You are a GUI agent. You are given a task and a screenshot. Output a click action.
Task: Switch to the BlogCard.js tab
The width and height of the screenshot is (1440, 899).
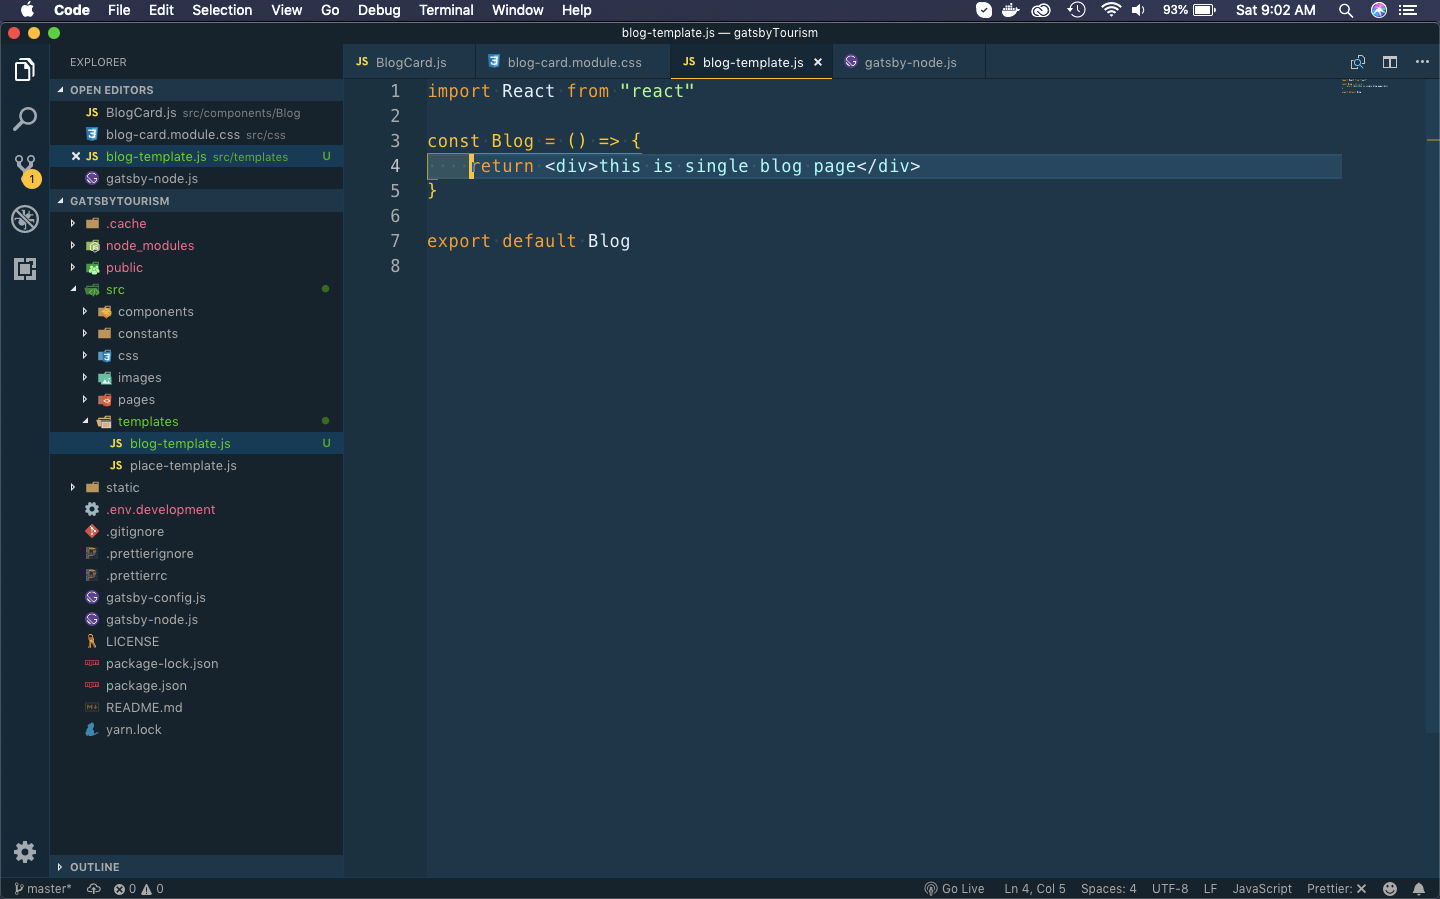pos(410,62)
